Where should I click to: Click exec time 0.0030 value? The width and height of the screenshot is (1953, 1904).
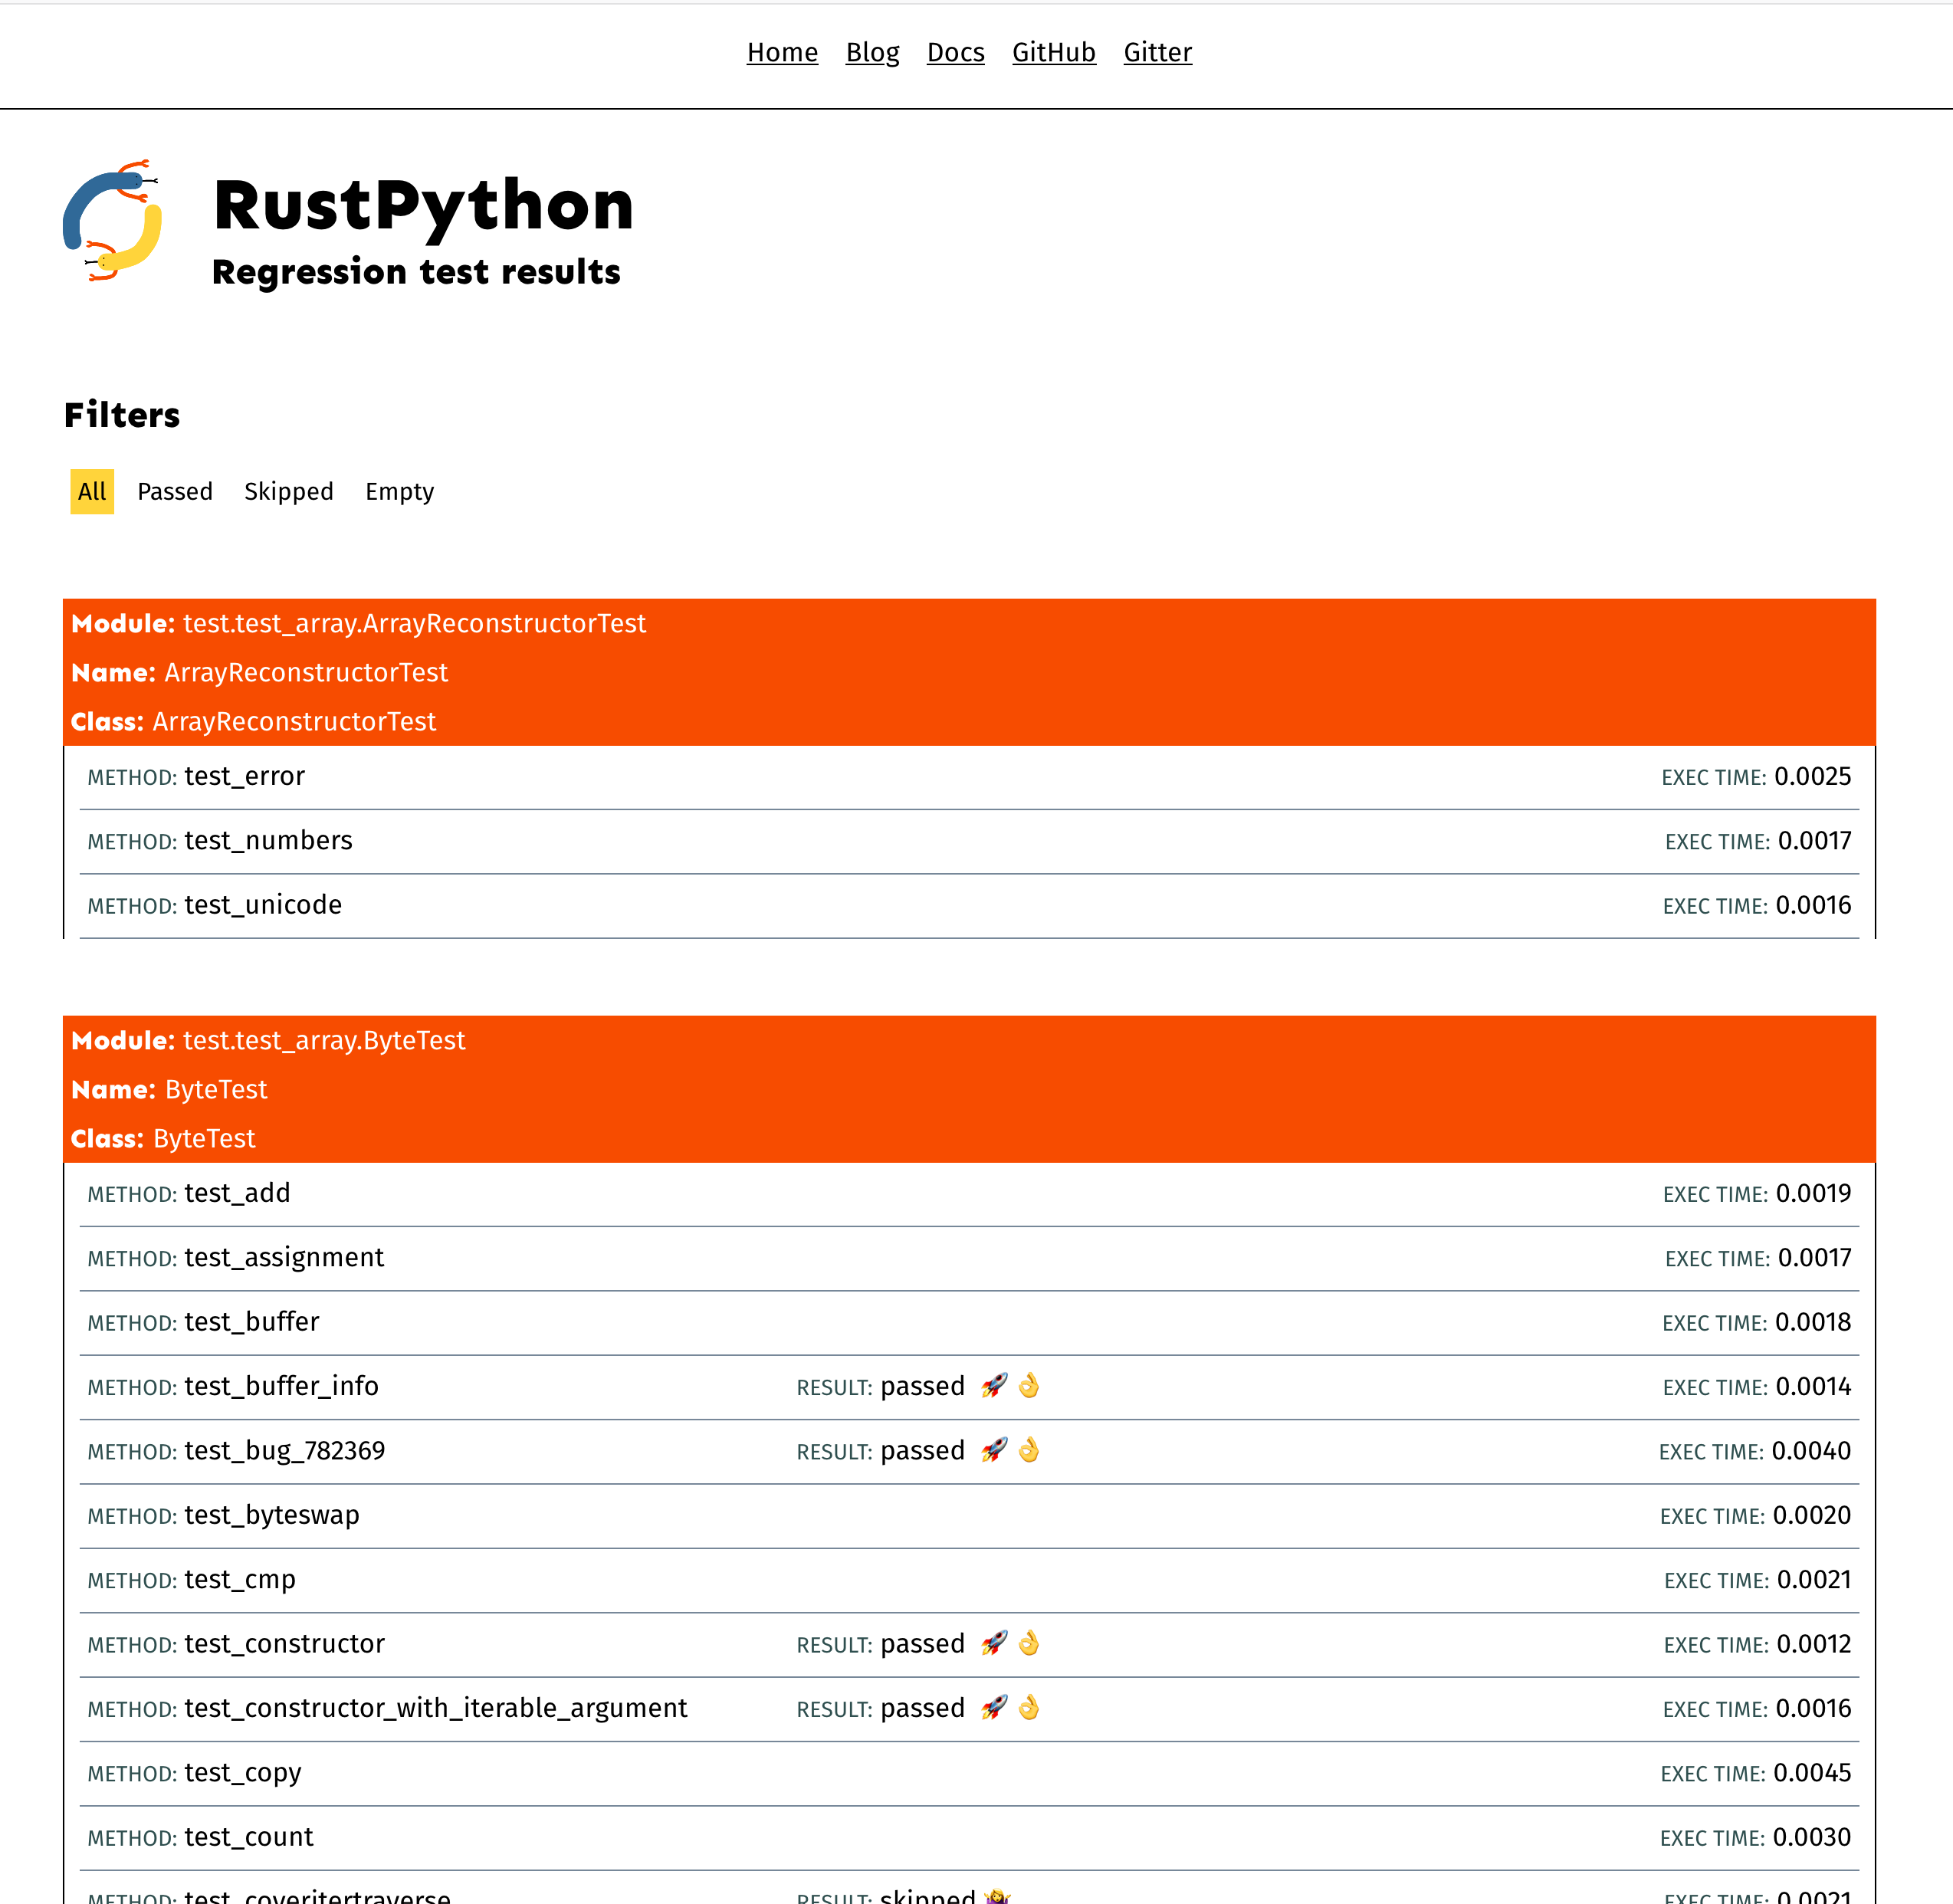click(1812, 1837)
